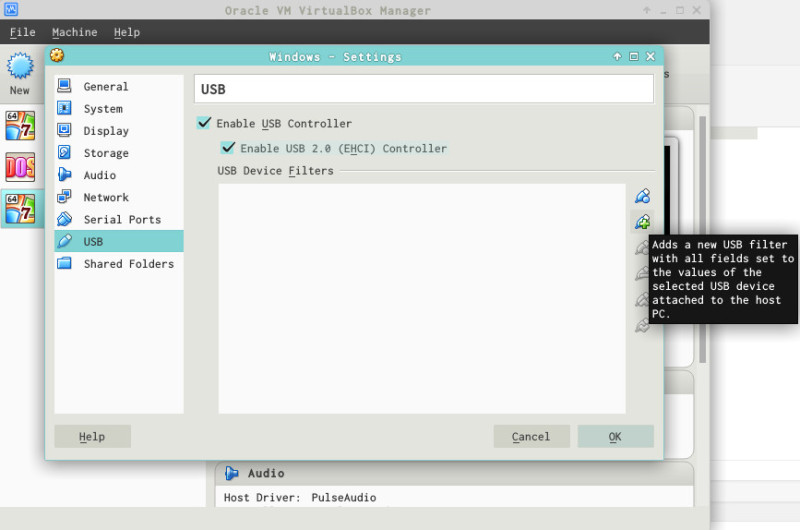Add USB filter from attached host device
The height and width of the screenshot is (530, 800).
click(642, 221)
